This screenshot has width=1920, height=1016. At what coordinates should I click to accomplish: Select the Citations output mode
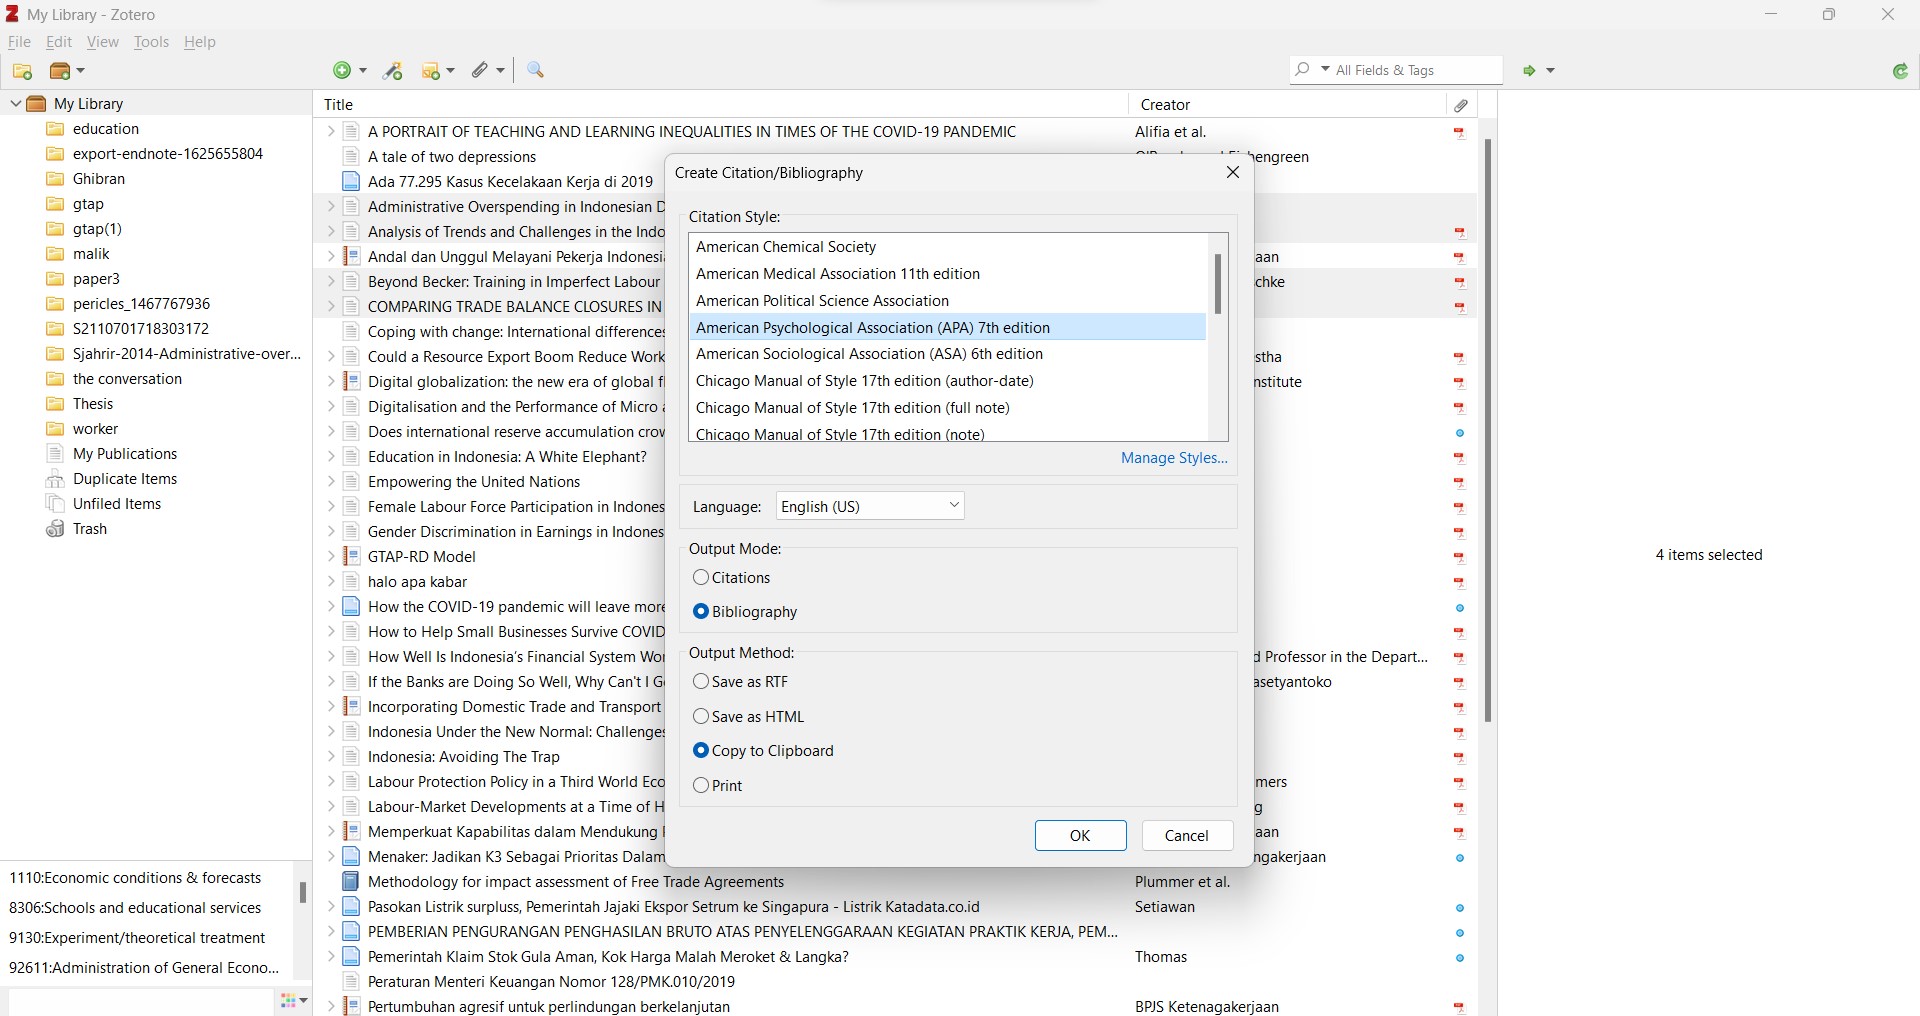[701, 578]
